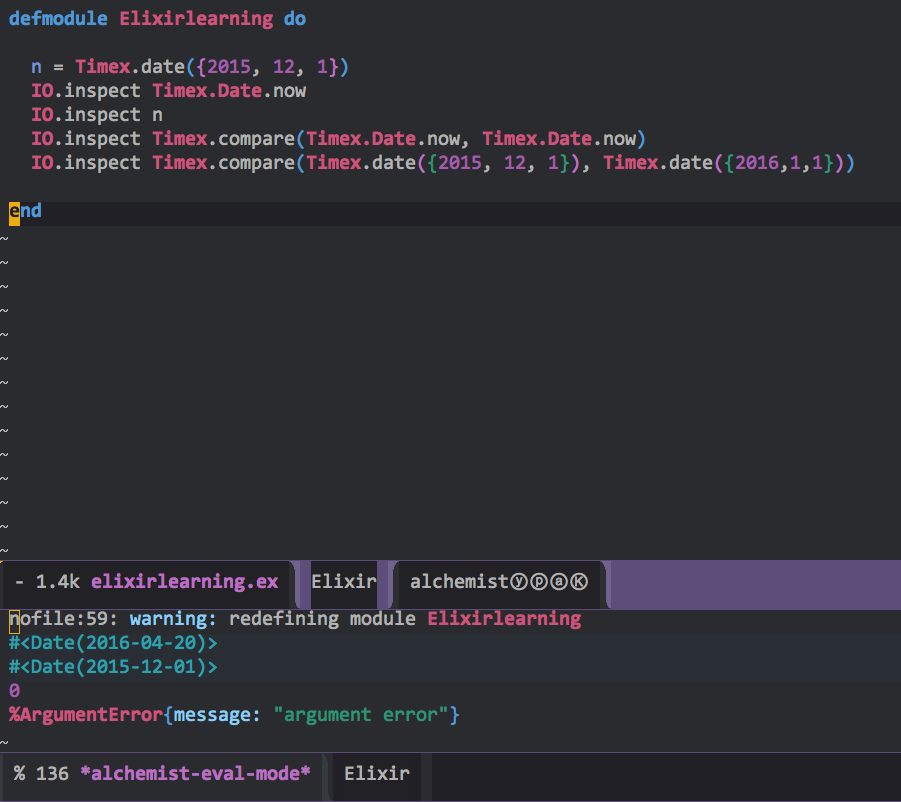The height and width of the screenshot is (802, 901).
Task: Click the '#<Date(2015-12-01)>' output line
Action: 113,667
